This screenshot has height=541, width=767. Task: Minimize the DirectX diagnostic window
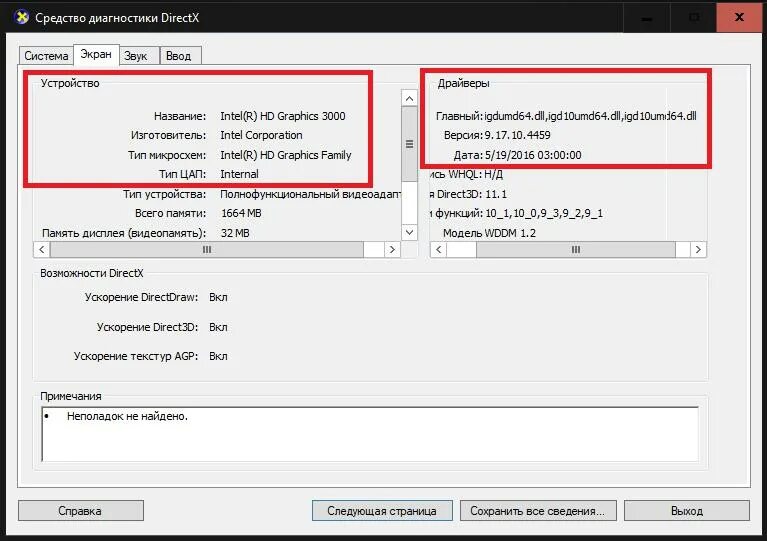tap(647, 17)
